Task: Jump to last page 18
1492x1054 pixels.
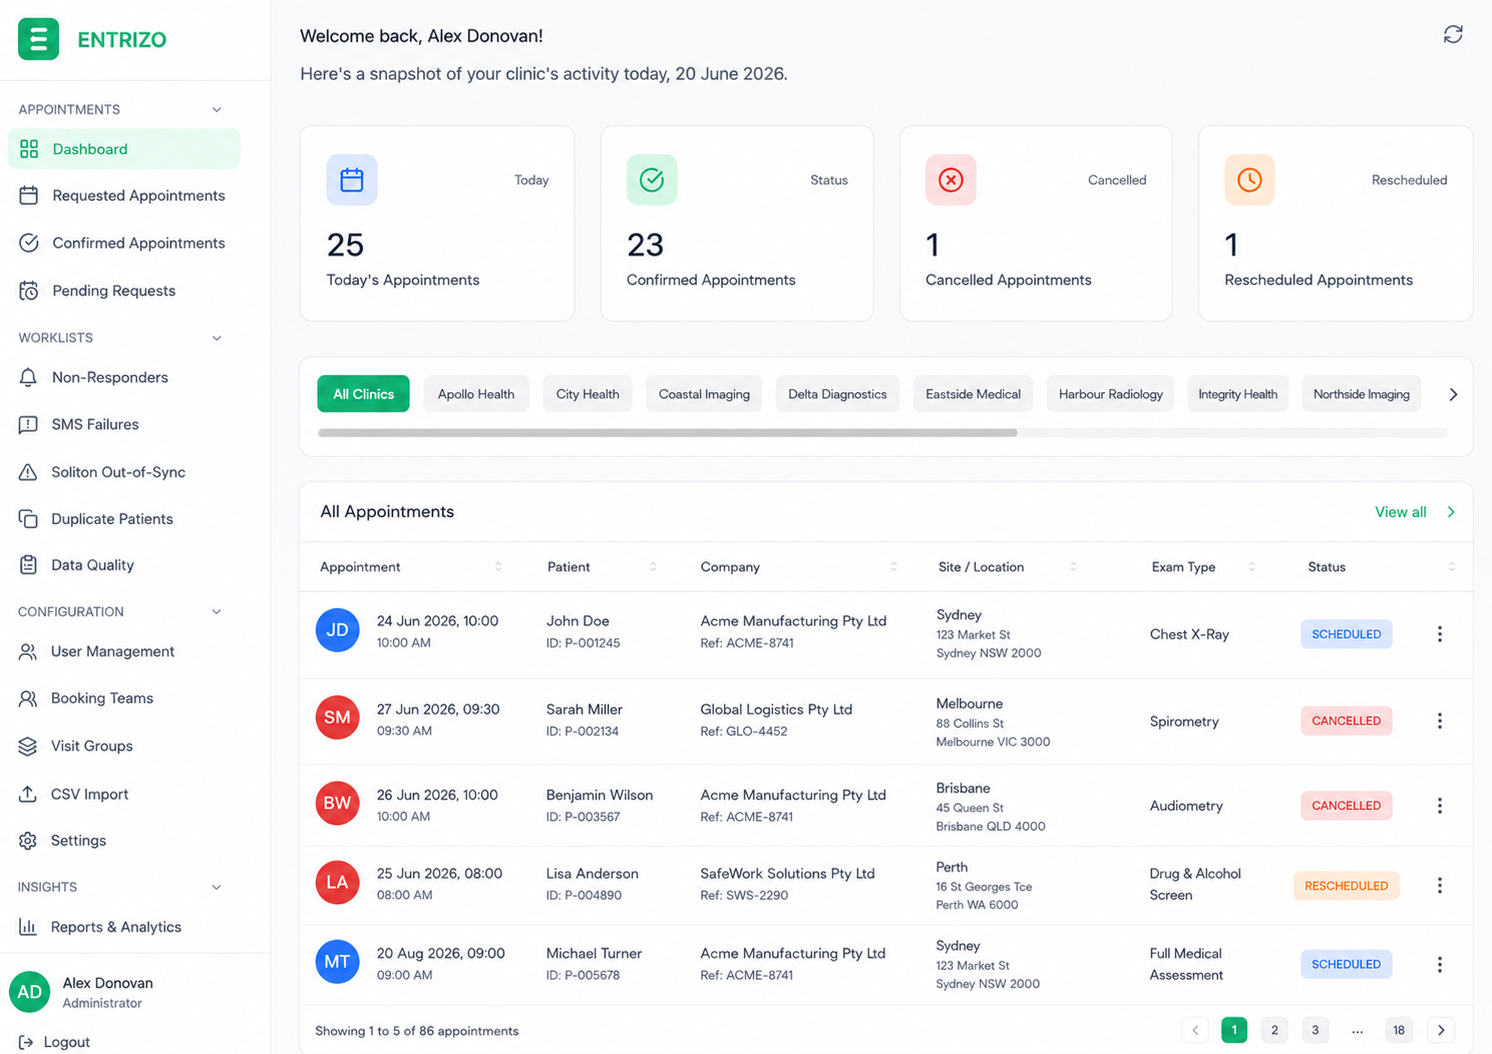Action: 1399,1030
